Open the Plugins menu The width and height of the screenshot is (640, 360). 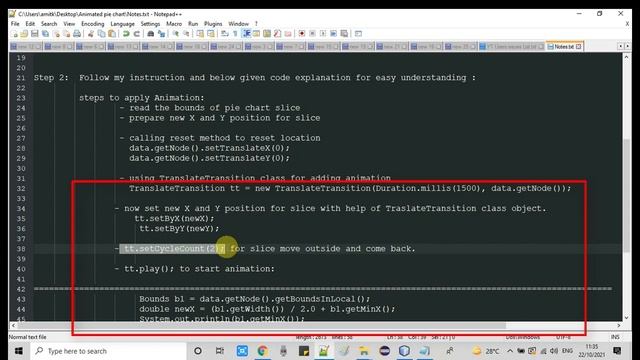pos(213,24)
